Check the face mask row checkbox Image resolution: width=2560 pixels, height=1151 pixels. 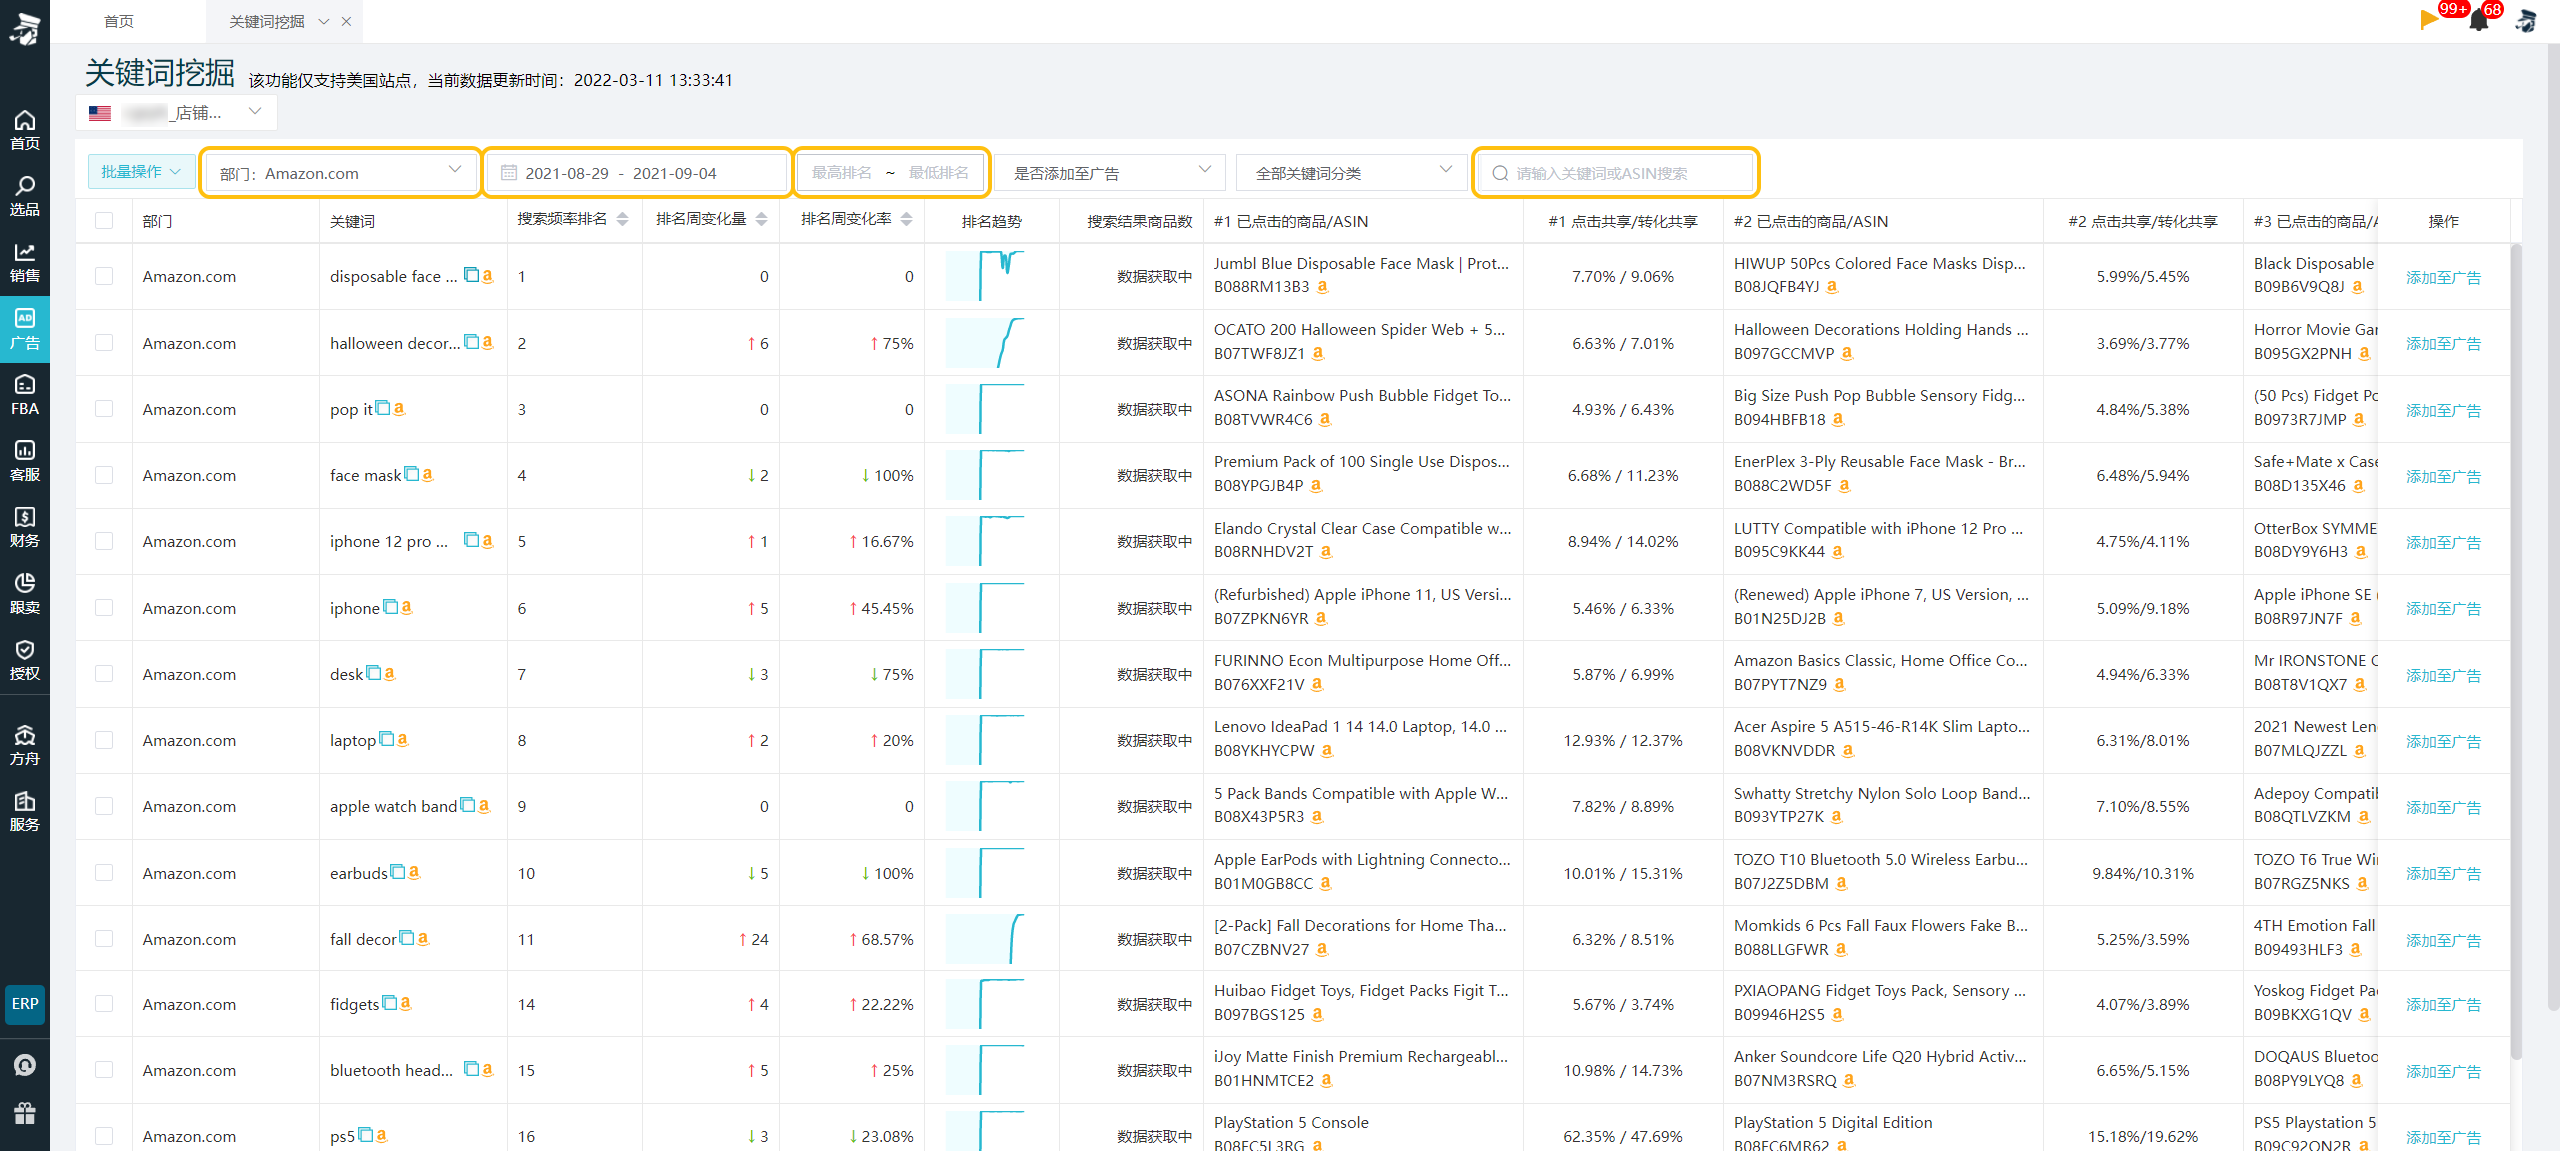click(x=104, y=475)
